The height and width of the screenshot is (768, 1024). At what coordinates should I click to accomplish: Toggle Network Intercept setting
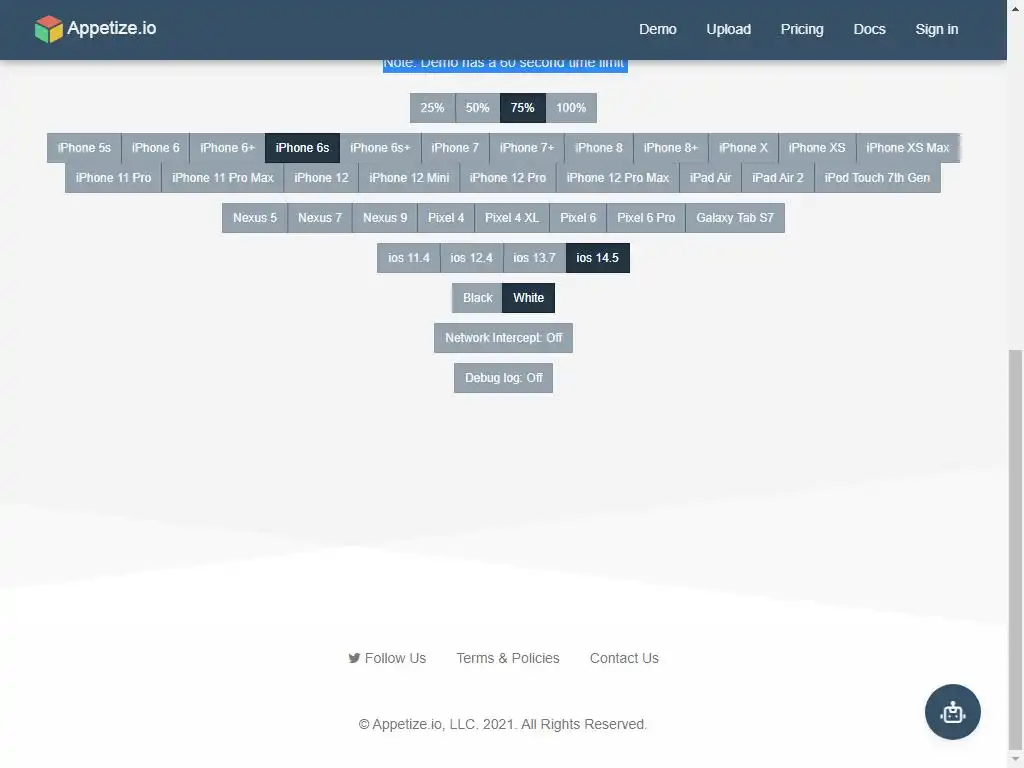pos(504,338)
